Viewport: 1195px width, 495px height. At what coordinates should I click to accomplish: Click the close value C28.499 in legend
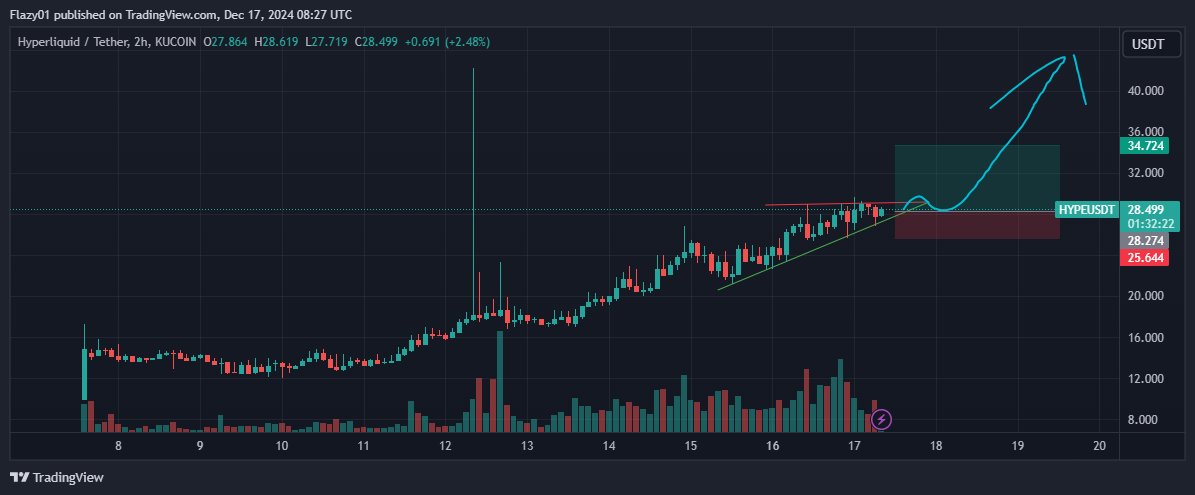[376, 42]
